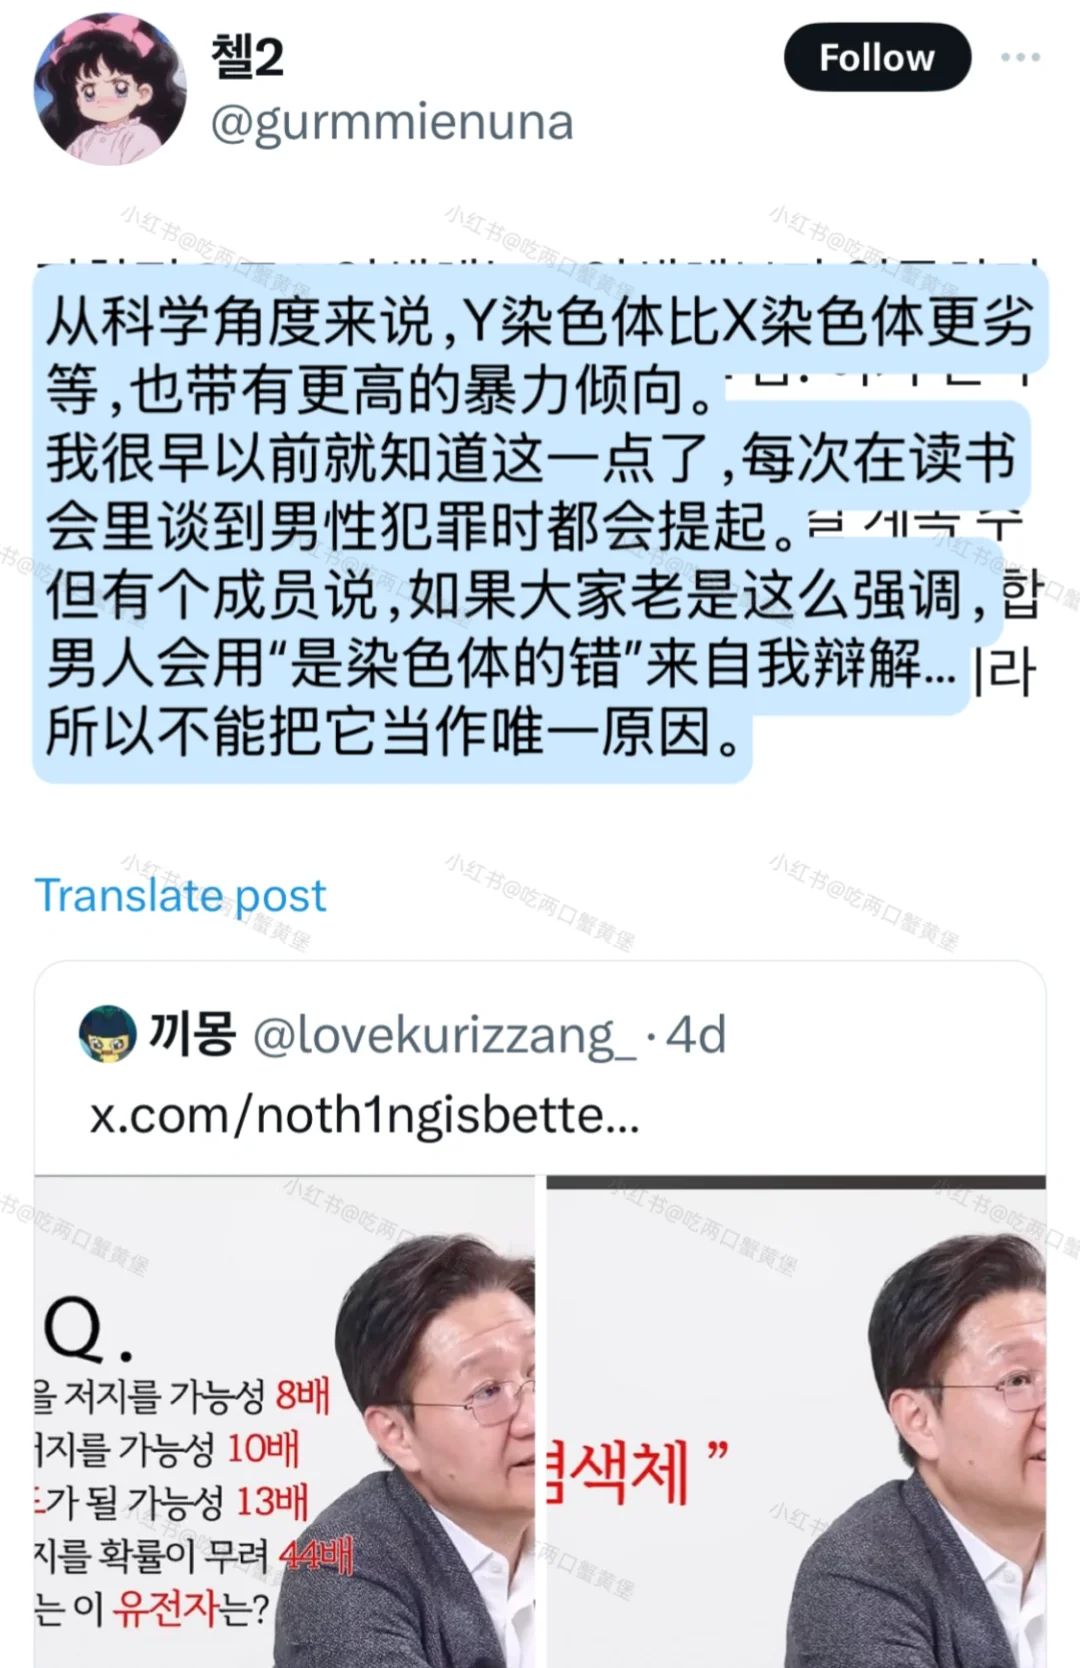
Task: Tap Translate post
Action: 181,895
